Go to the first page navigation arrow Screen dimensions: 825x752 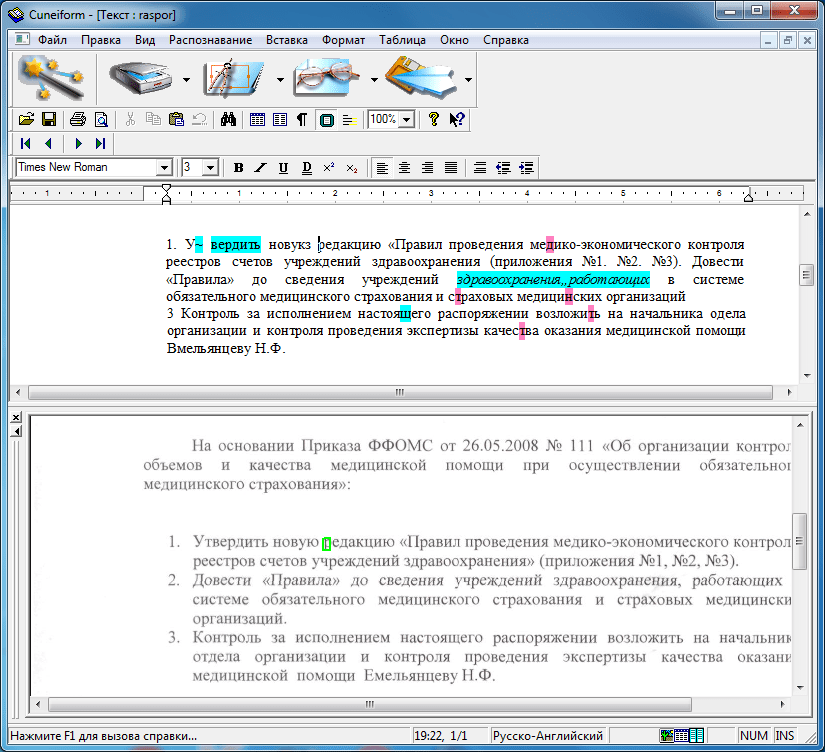coord(25,143)
